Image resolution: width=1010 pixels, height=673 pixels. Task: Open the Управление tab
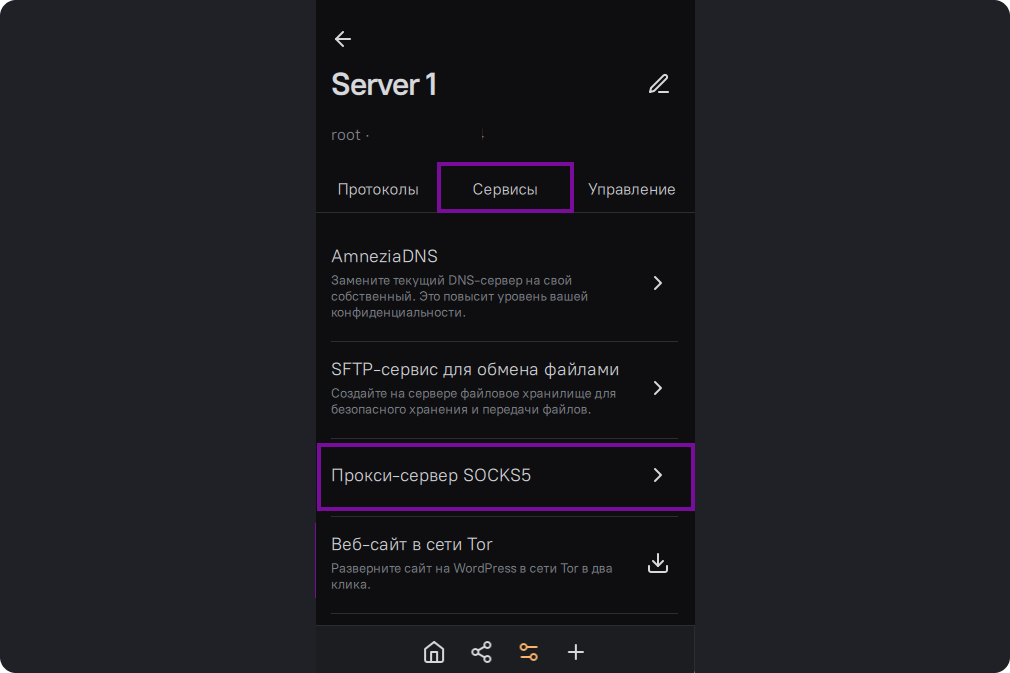tap(631, 189)
